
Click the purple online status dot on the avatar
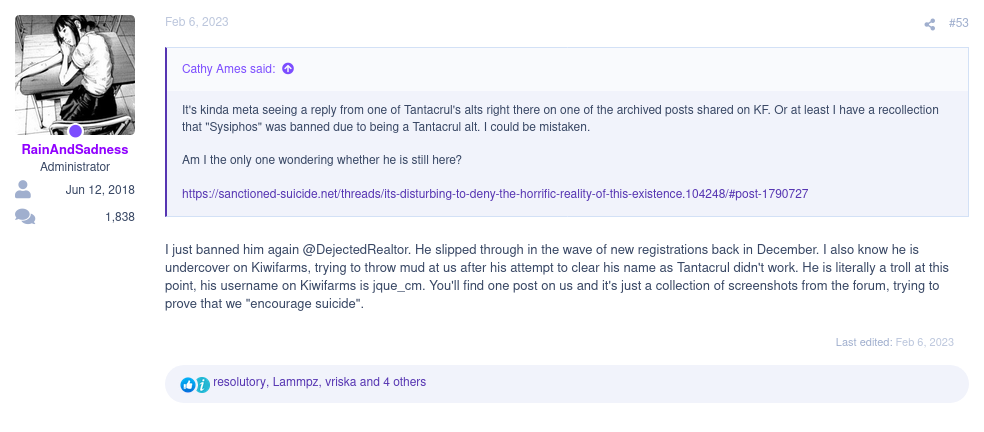(75, 131)
